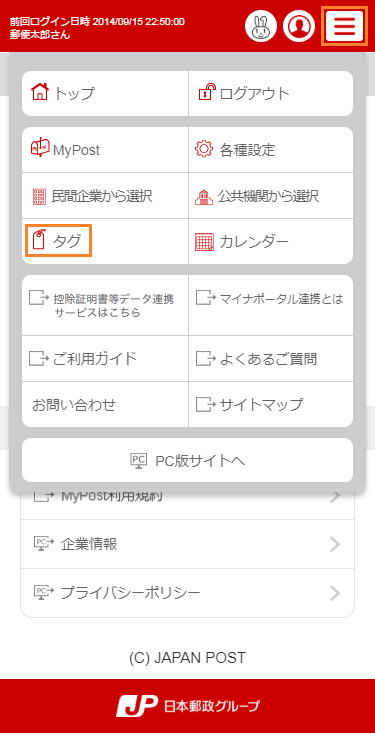Open よくあるご質問 link
The width and height of the screenshot is (375, 733).
pyautogui.click(x=271, y=359)
